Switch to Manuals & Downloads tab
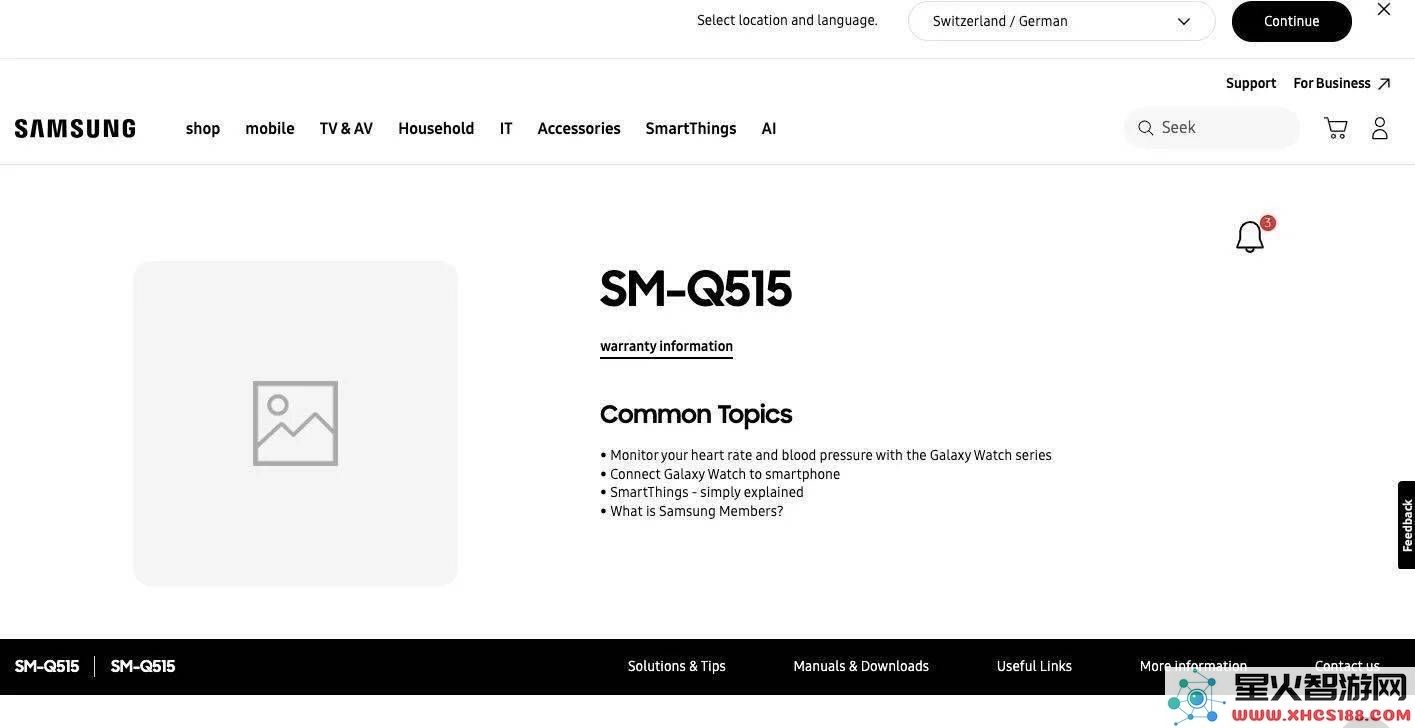Image resolution: width=1415 pixels, height=728 pixels. (x=861, y=666)
